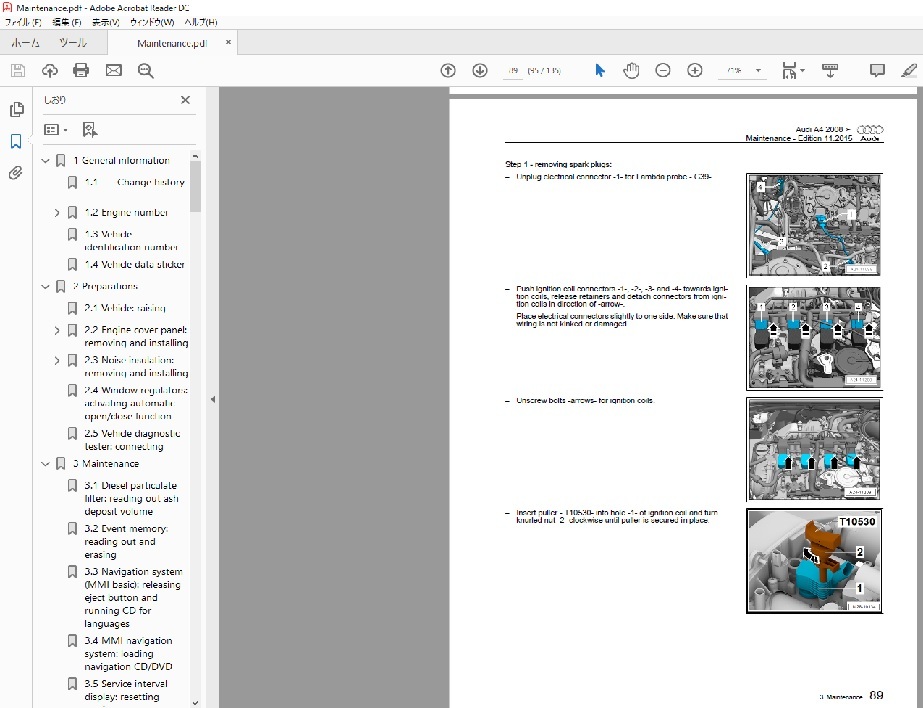Open the bookmark options list dropdown
This screenshot has height=708, width=923.
click(56, 129)
